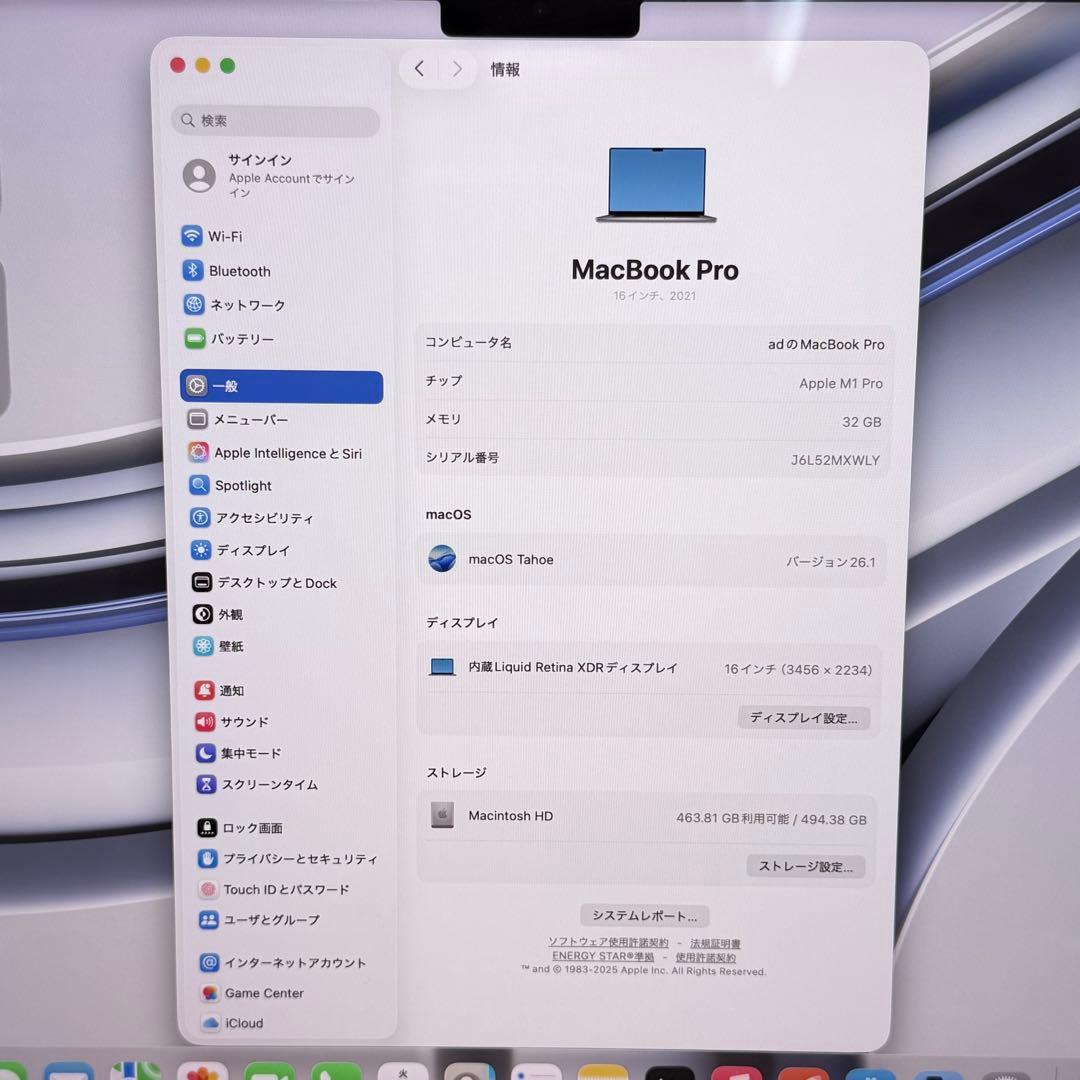Open 壁紙 wallpaper icon

[203, 645]
